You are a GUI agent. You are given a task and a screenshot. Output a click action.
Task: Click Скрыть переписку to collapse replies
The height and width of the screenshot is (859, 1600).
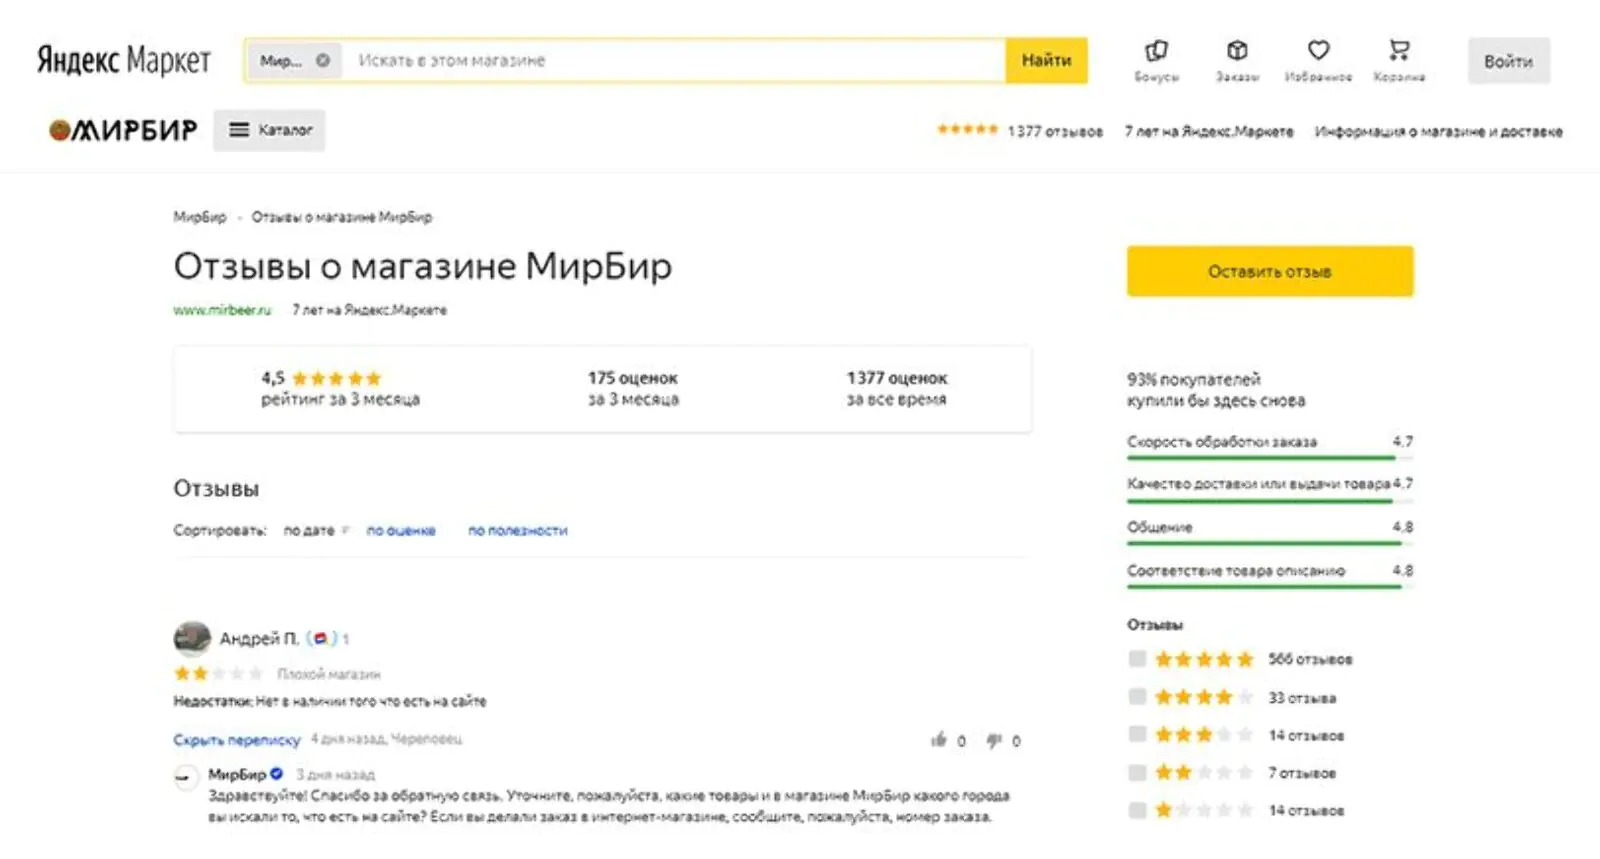(x=237, y=740)
